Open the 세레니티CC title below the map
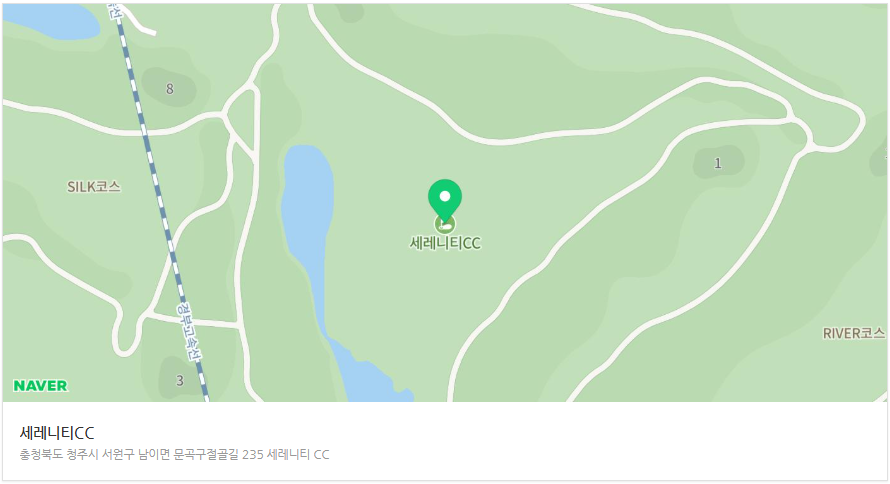Image resolution: width=890 pixels, height=484 pixels. [57, 433]
